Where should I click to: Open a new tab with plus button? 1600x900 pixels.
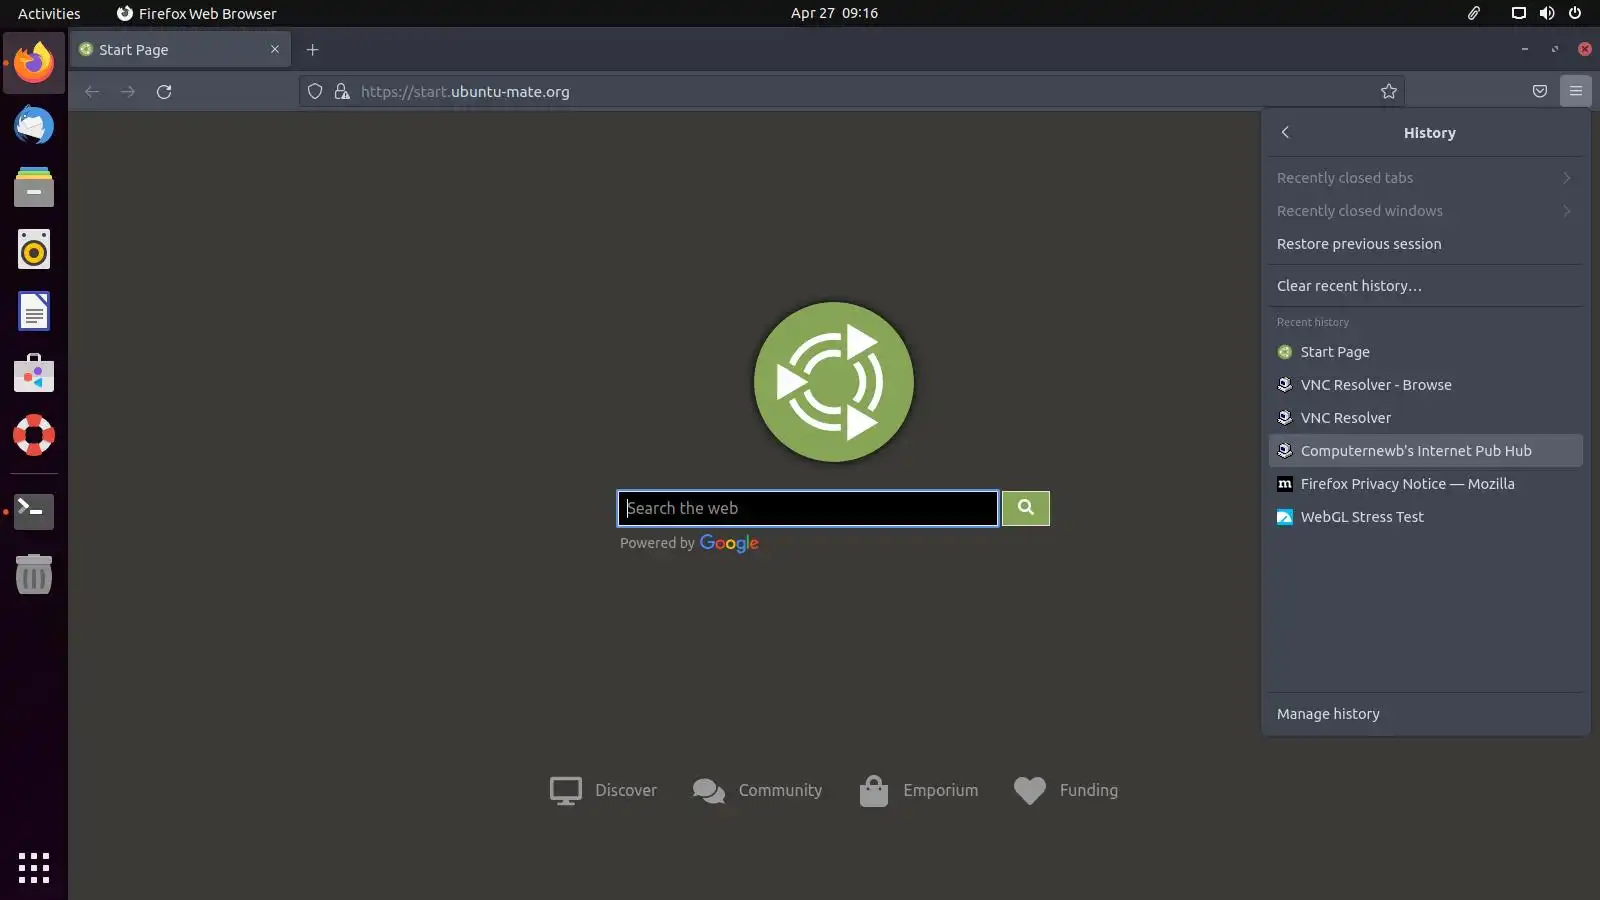[312, 50]
